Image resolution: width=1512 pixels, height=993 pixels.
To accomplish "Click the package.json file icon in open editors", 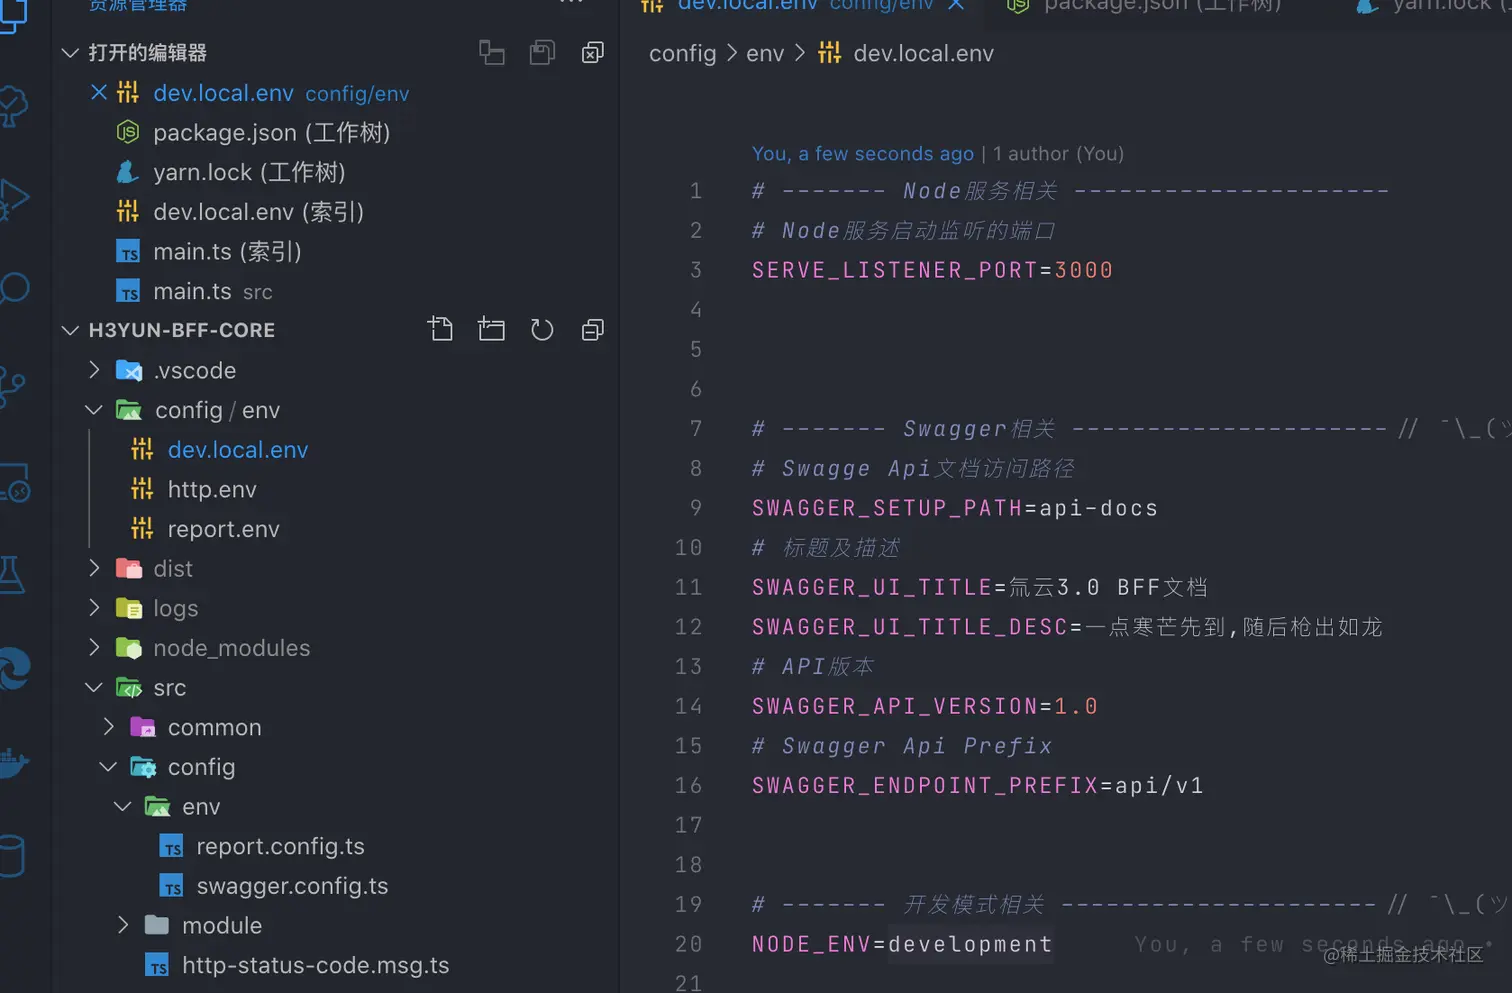I will click(128, 132).
